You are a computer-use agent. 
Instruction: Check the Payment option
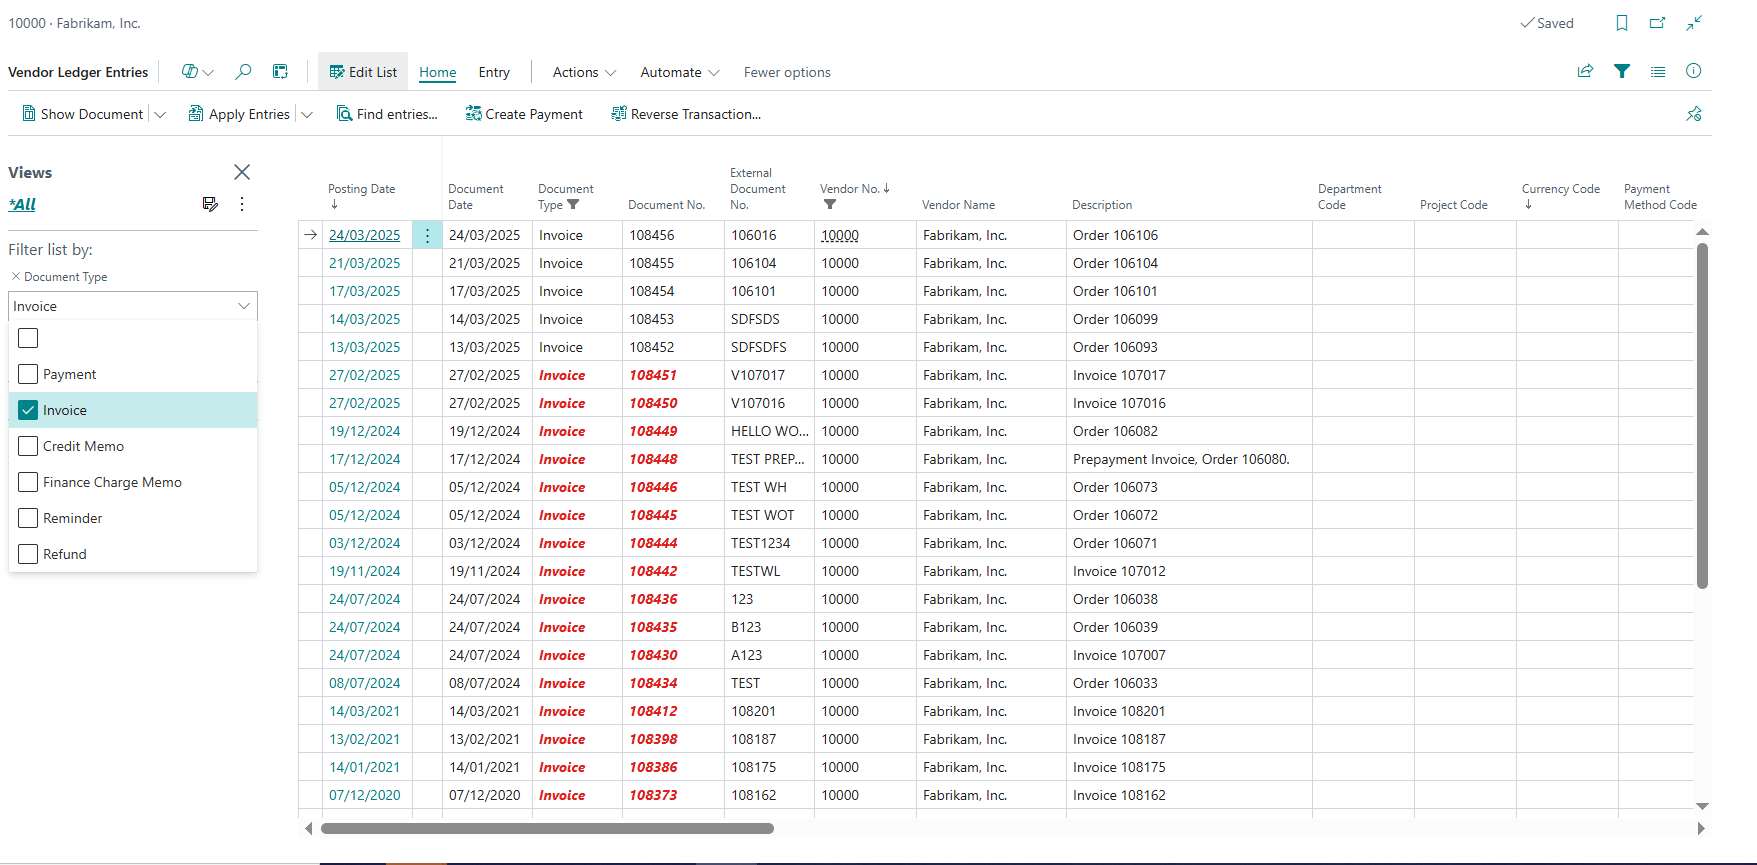(28, 374)
